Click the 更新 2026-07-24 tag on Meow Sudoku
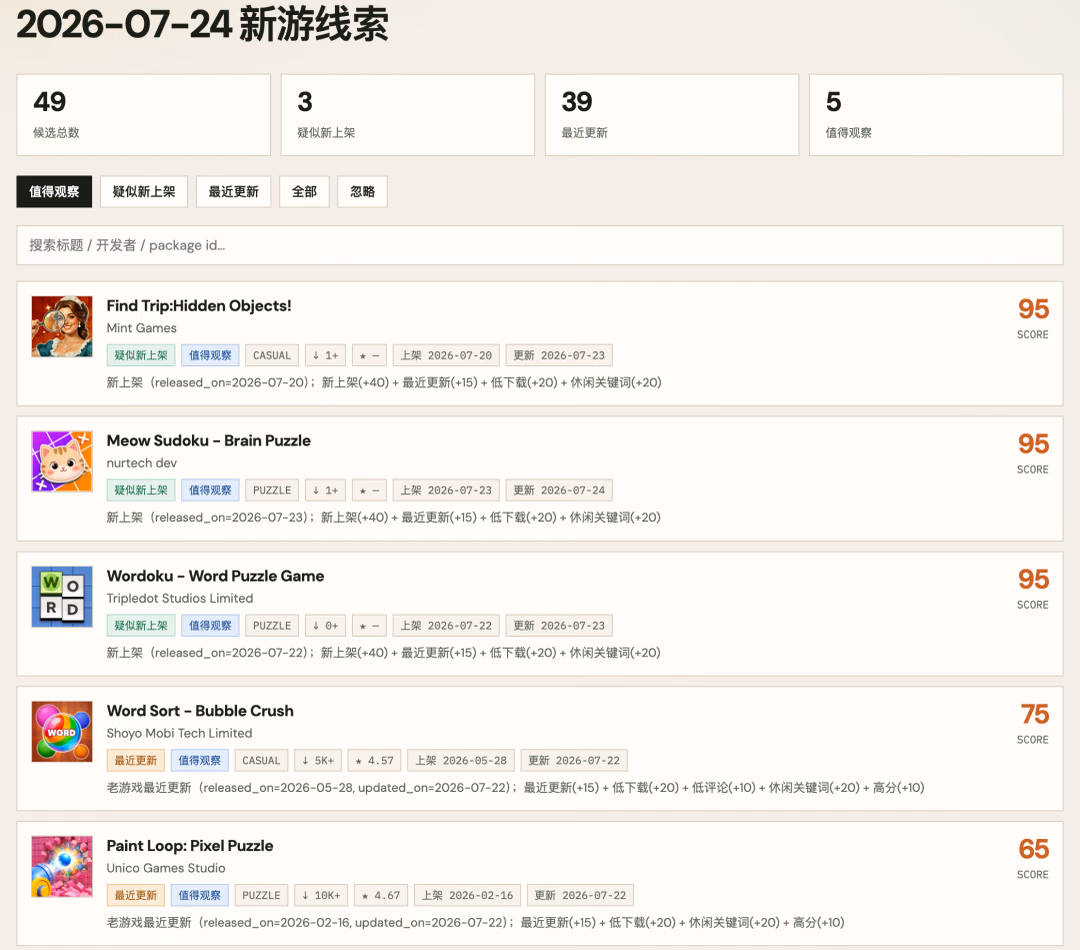 tap(559, 491)
